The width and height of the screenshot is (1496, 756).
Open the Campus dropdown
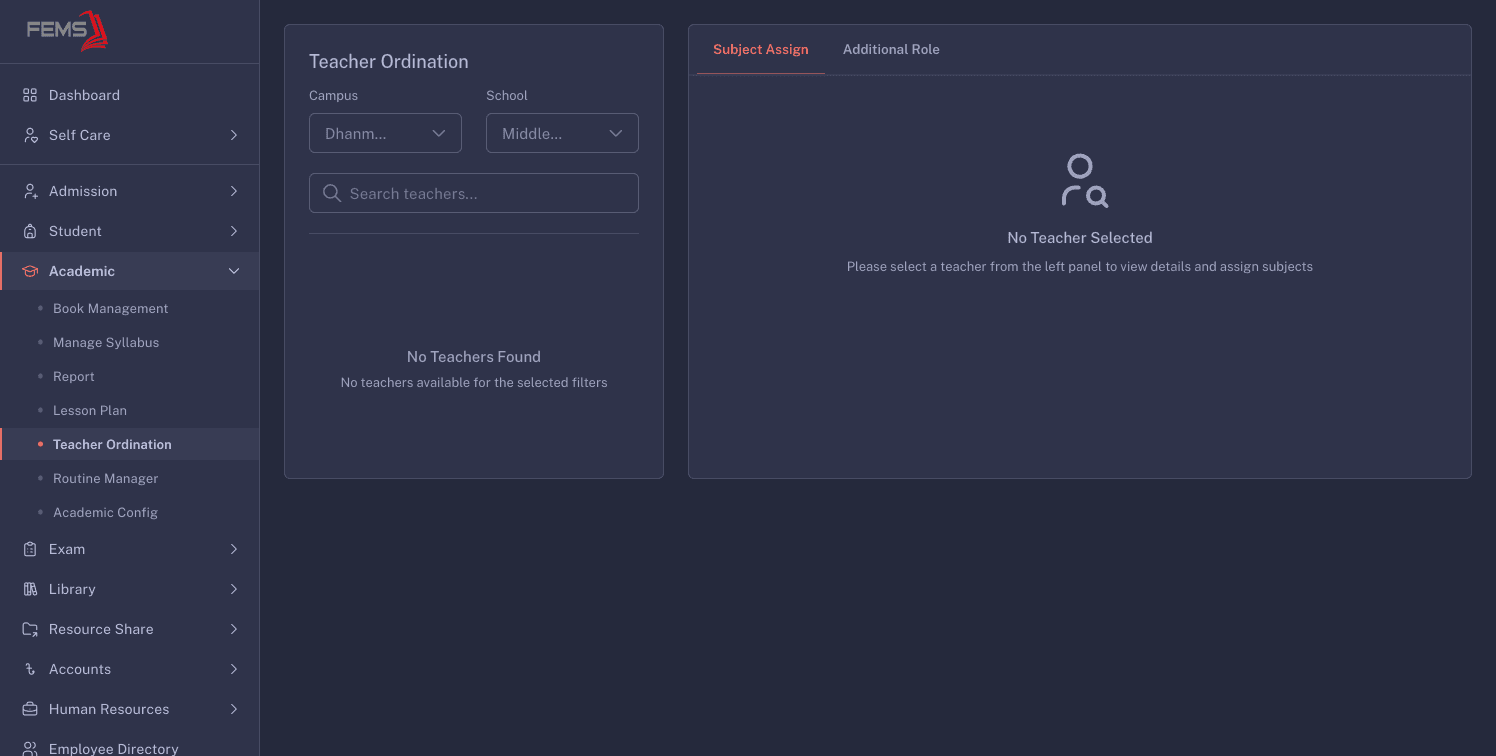[385, 133]
